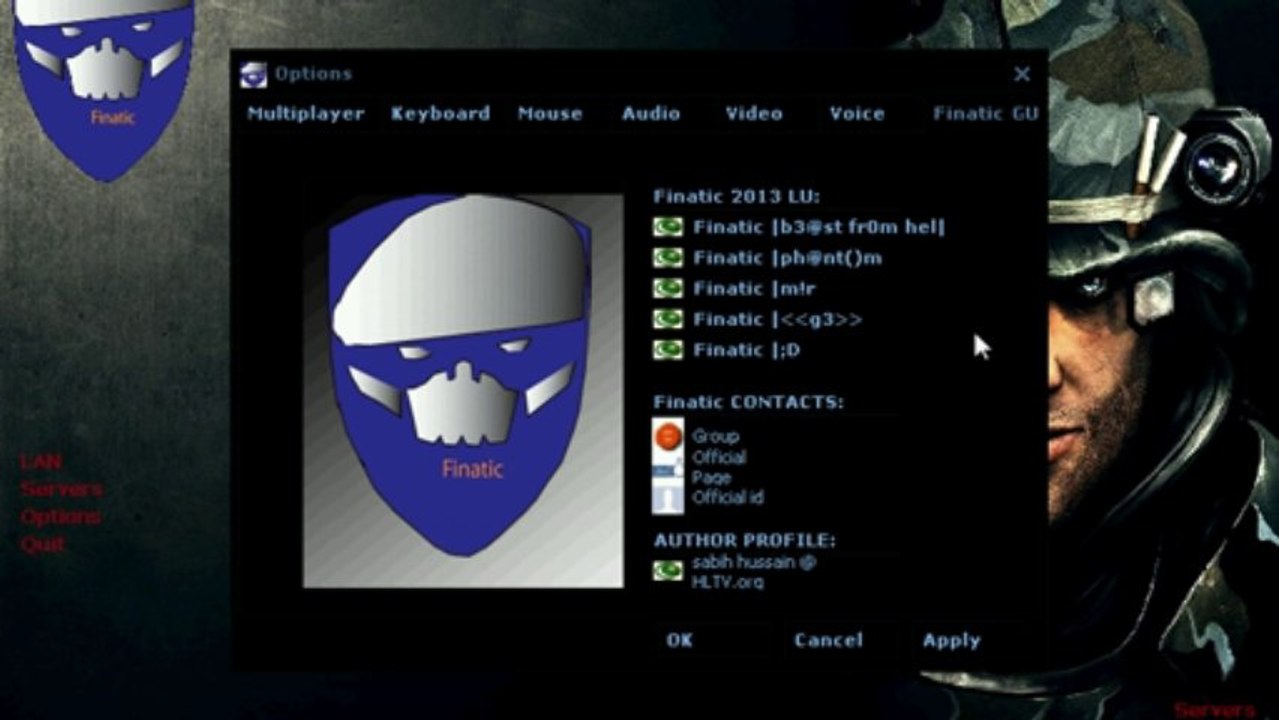Open the Official Page link
The width and height of the screenshot is (1279, 720).
pos(719,467)
